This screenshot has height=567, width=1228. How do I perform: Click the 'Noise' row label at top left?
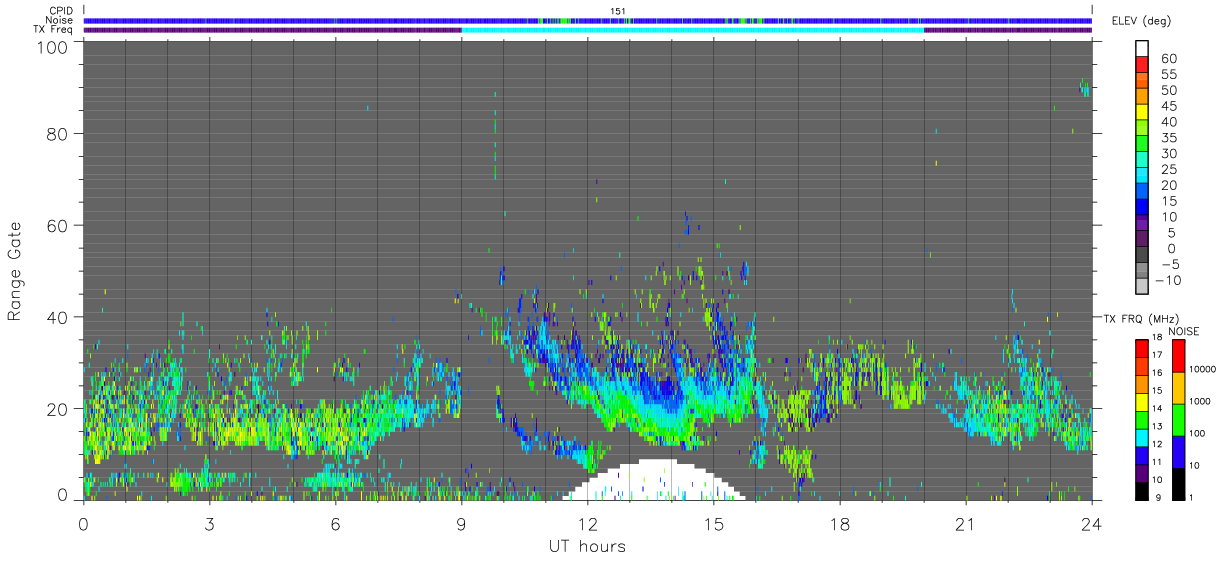click(x=60, y=20)
